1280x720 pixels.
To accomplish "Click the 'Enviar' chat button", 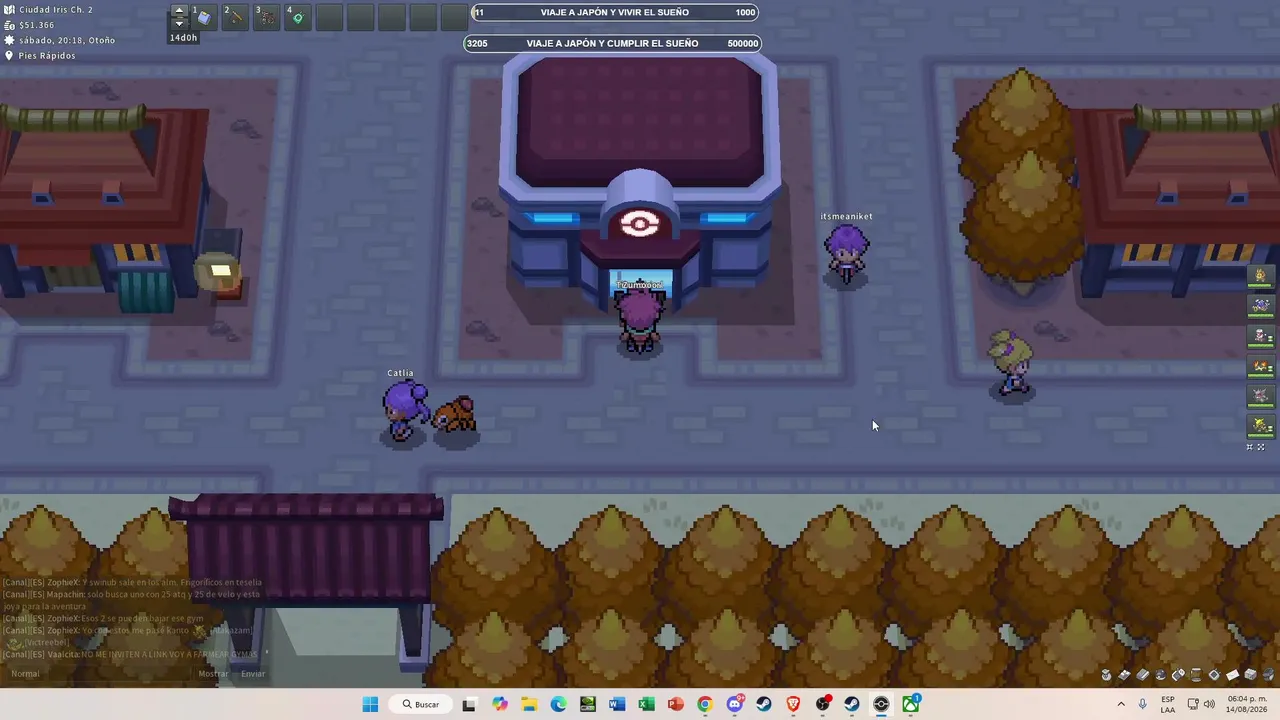I will click(253, 674).
